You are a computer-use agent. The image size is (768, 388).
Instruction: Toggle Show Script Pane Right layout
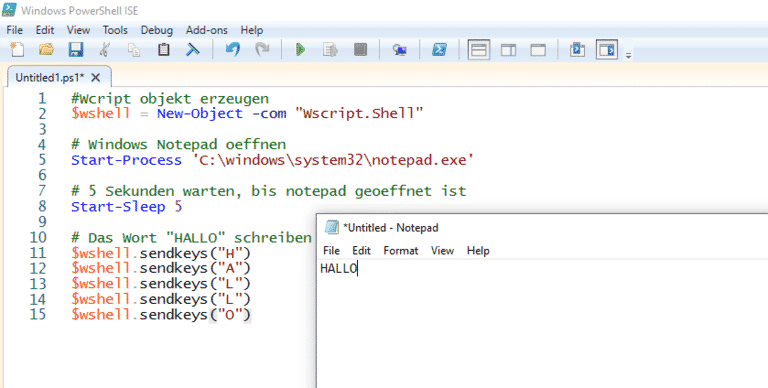pos(508,49)
